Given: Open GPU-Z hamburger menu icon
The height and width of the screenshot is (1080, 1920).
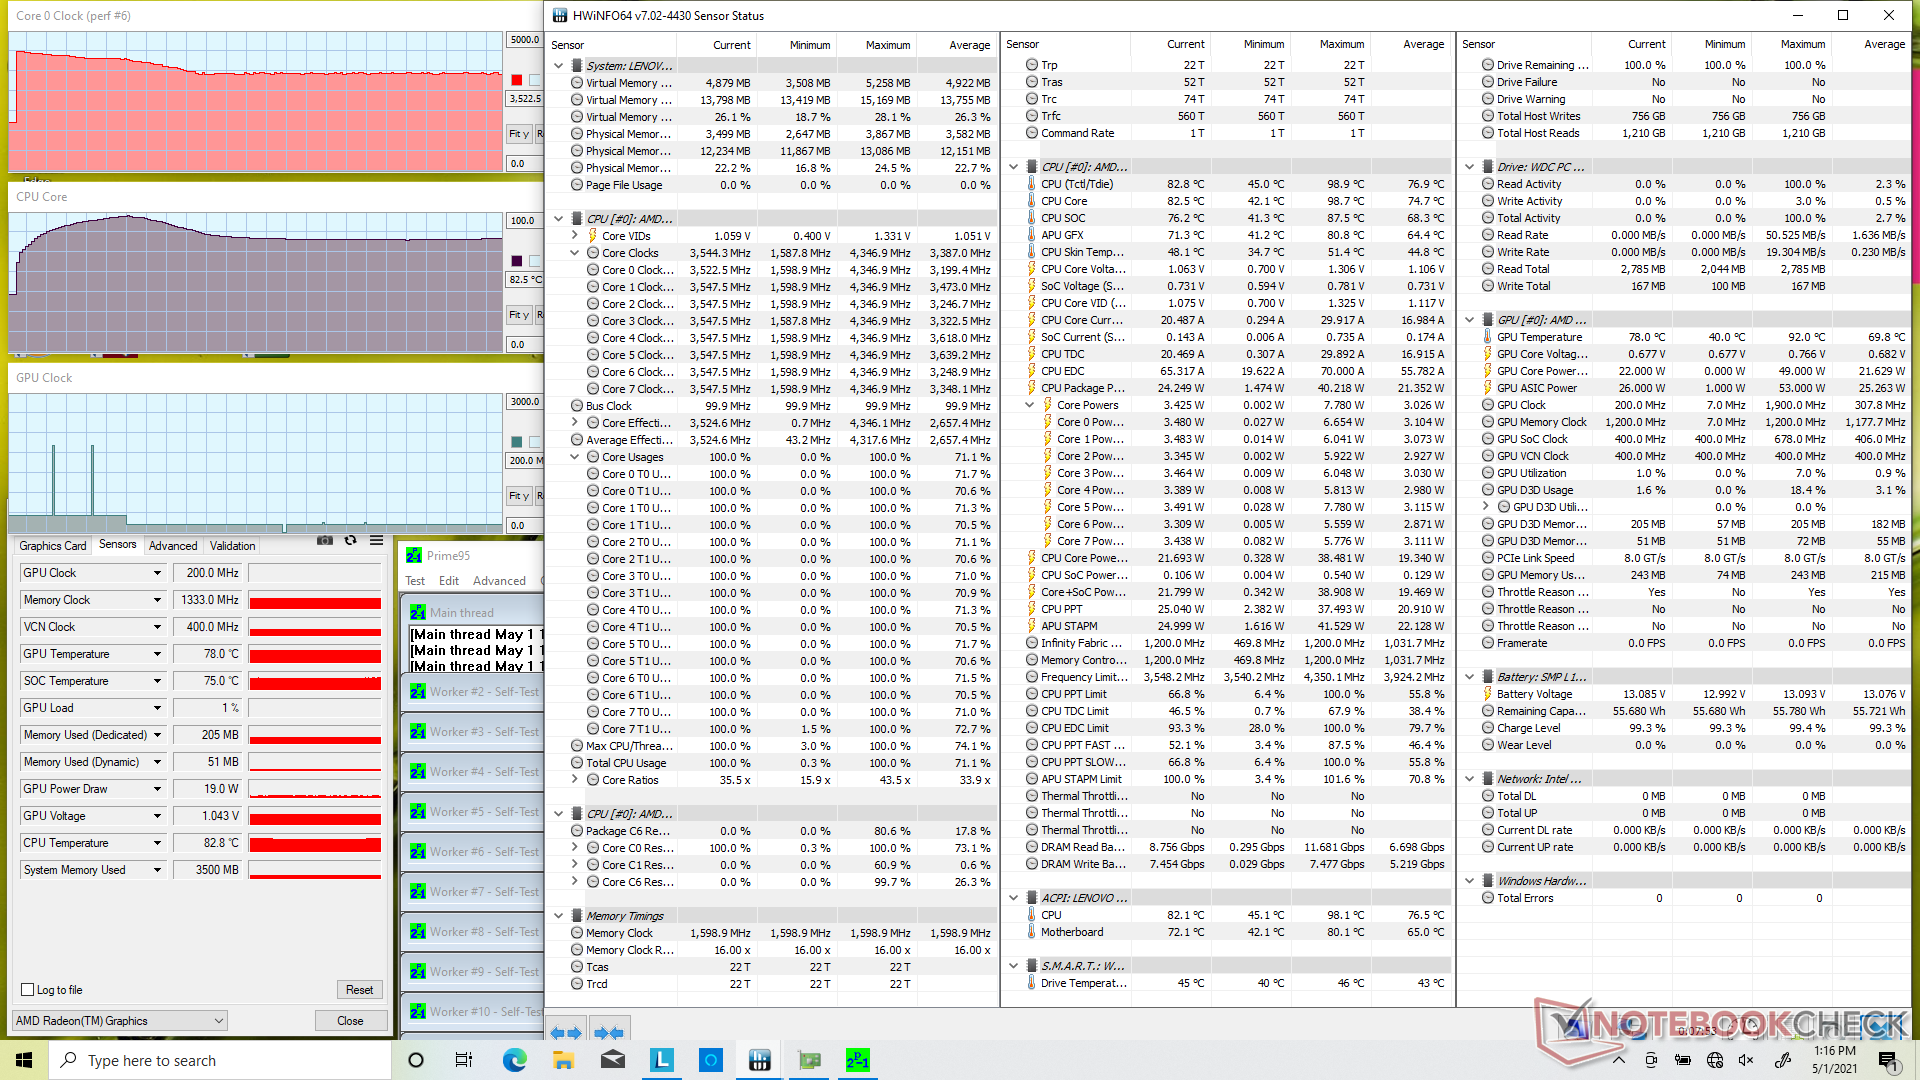Looking at the screenshot, I should [x=376, y=540].
